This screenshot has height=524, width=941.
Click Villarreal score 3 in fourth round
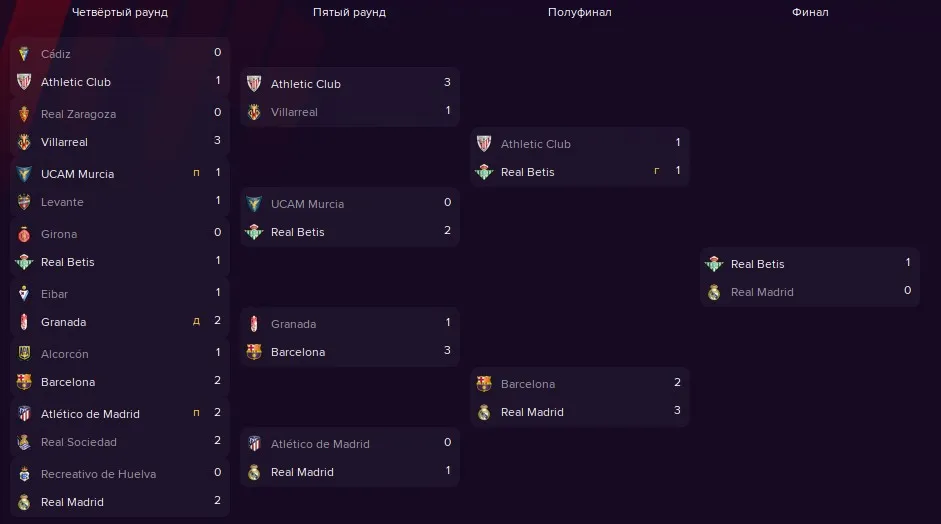click(217, 140)
